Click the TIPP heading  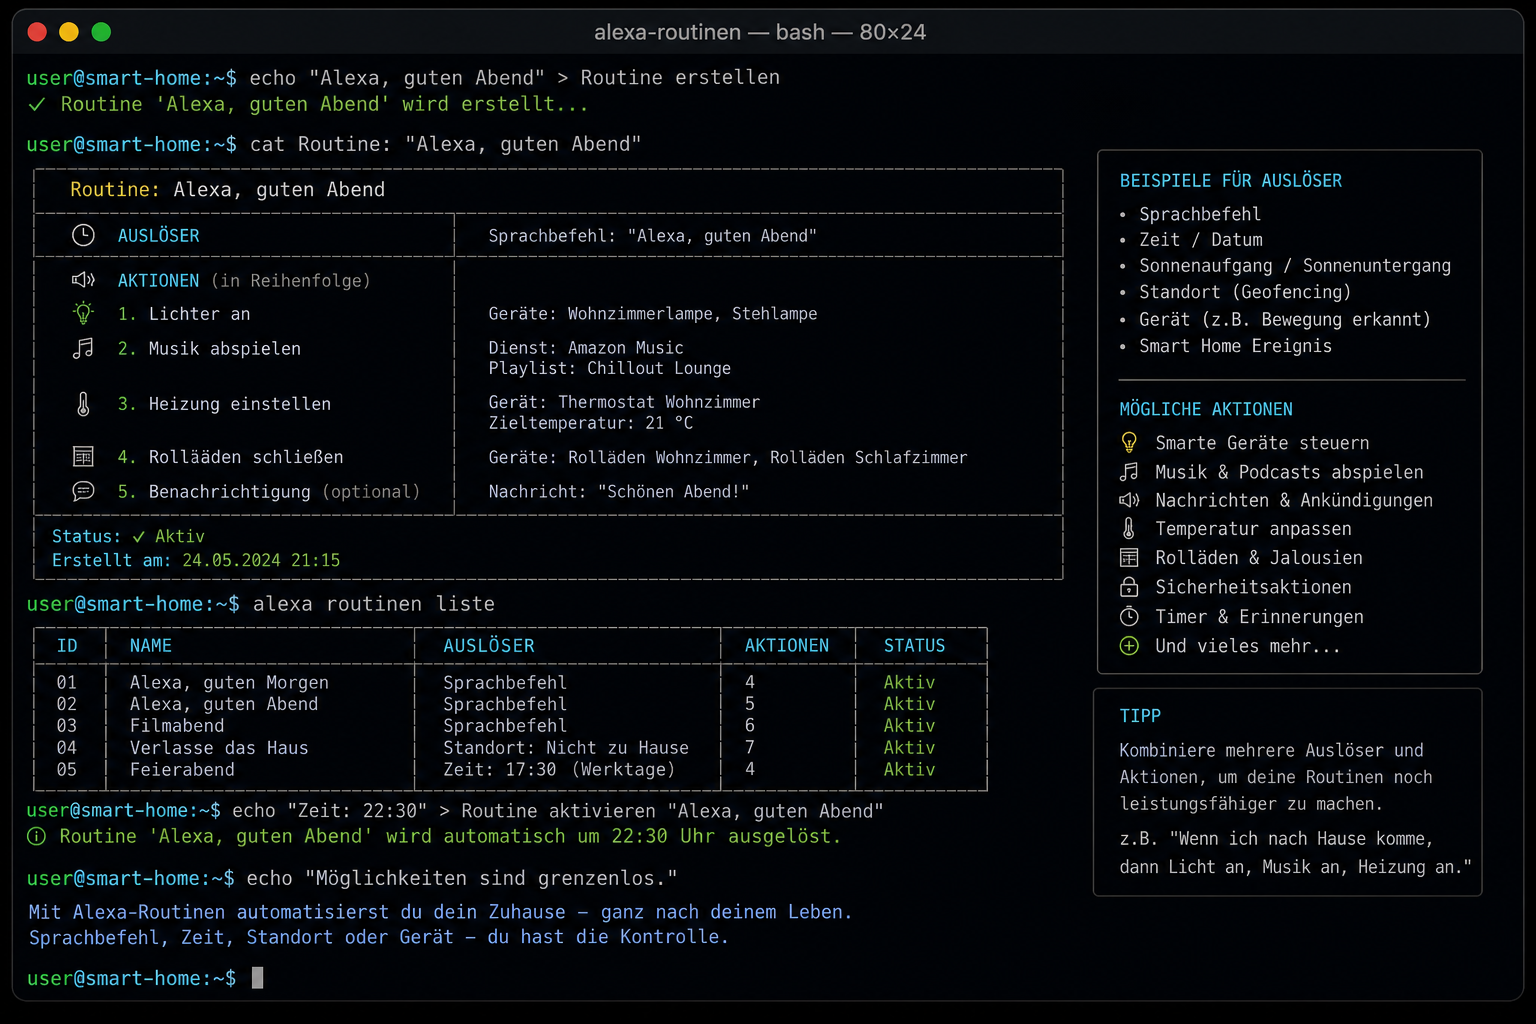[x=1140, y=716]
